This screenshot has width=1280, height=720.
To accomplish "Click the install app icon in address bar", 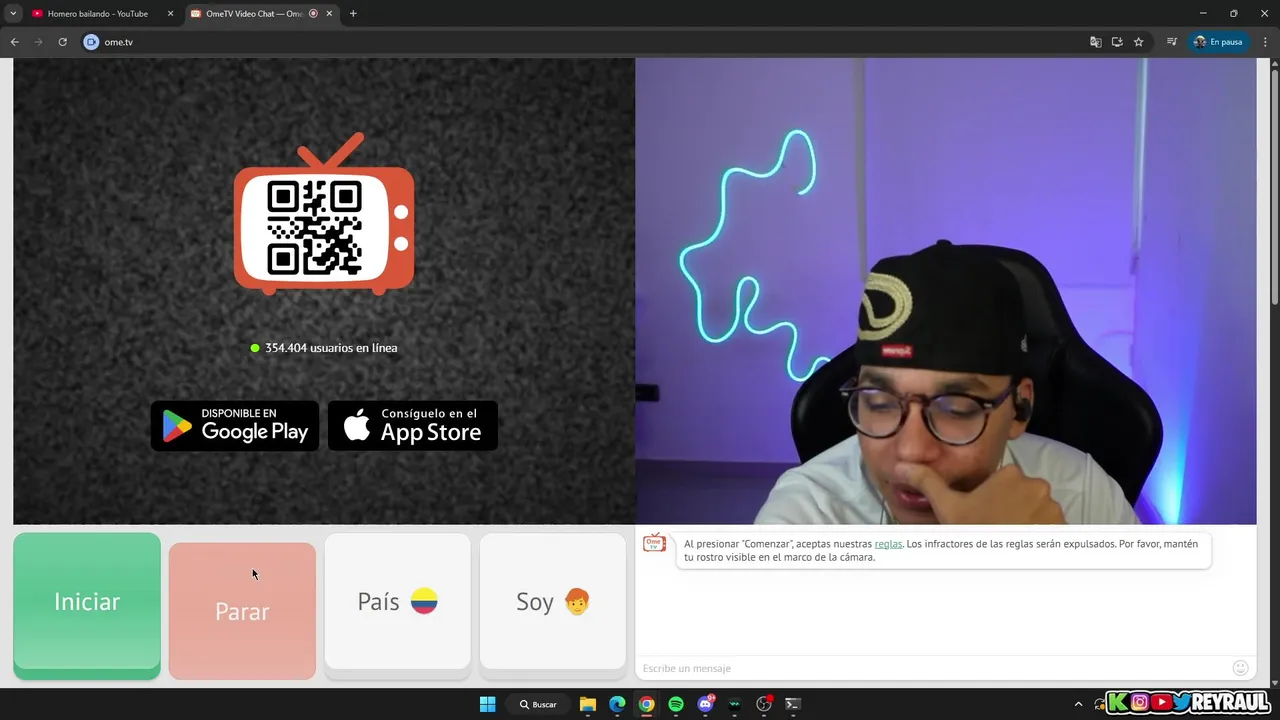I will coord(1117,42).
